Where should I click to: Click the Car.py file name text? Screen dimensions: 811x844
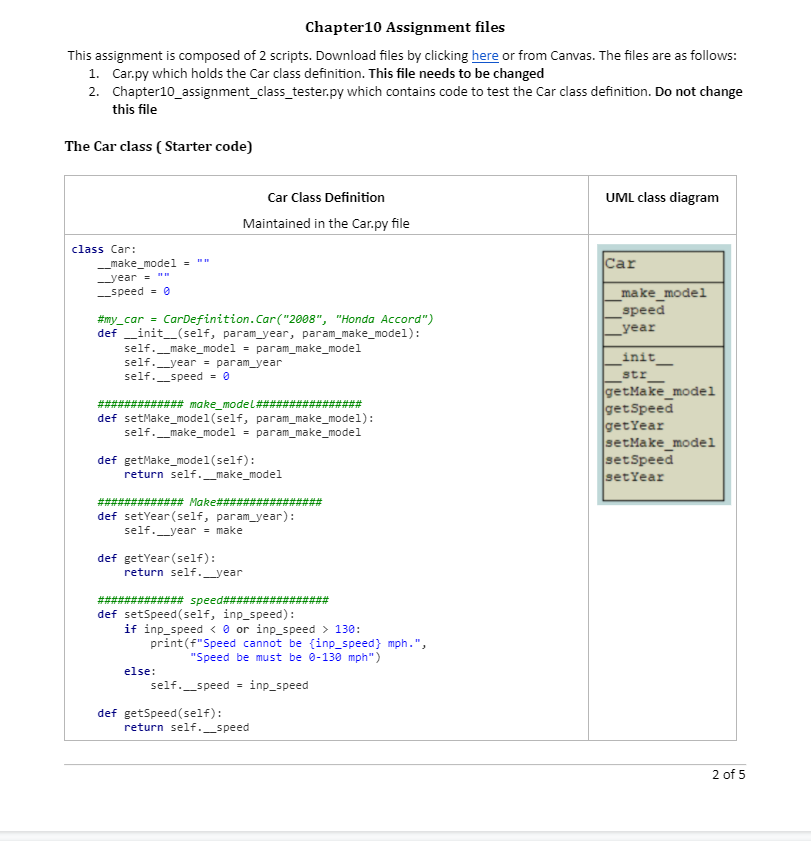[129, 72]
